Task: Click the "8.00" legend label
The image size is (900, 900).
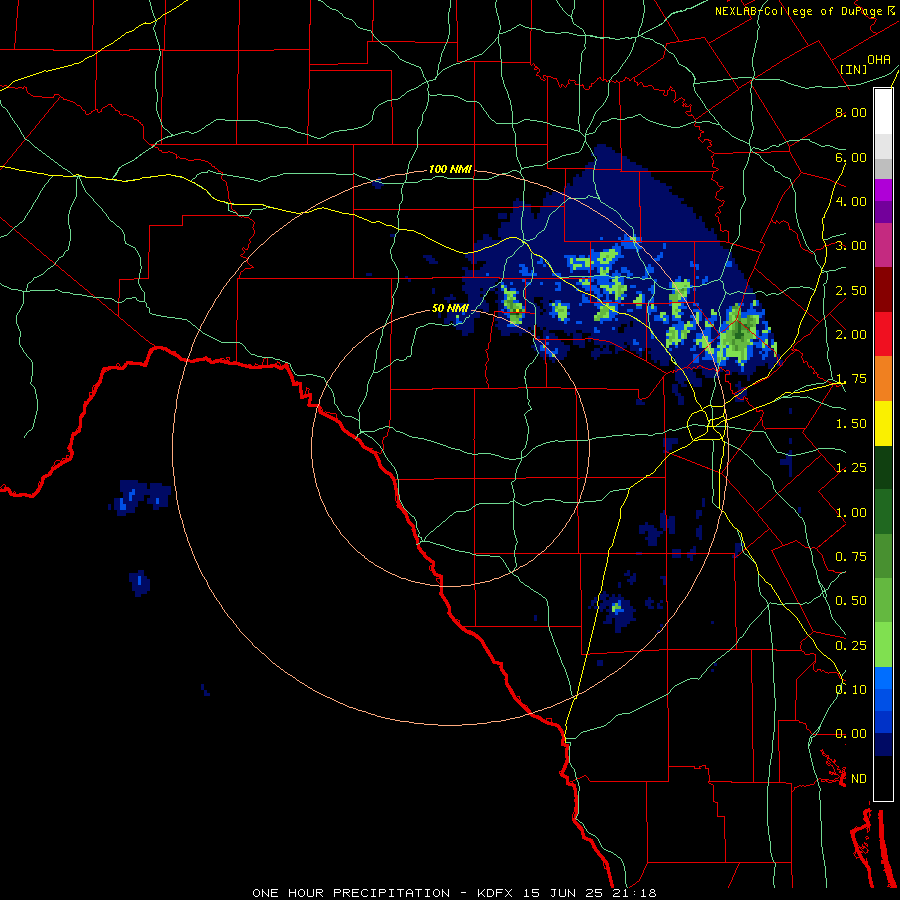Action: pyautogui.click(x=851, y=112)
